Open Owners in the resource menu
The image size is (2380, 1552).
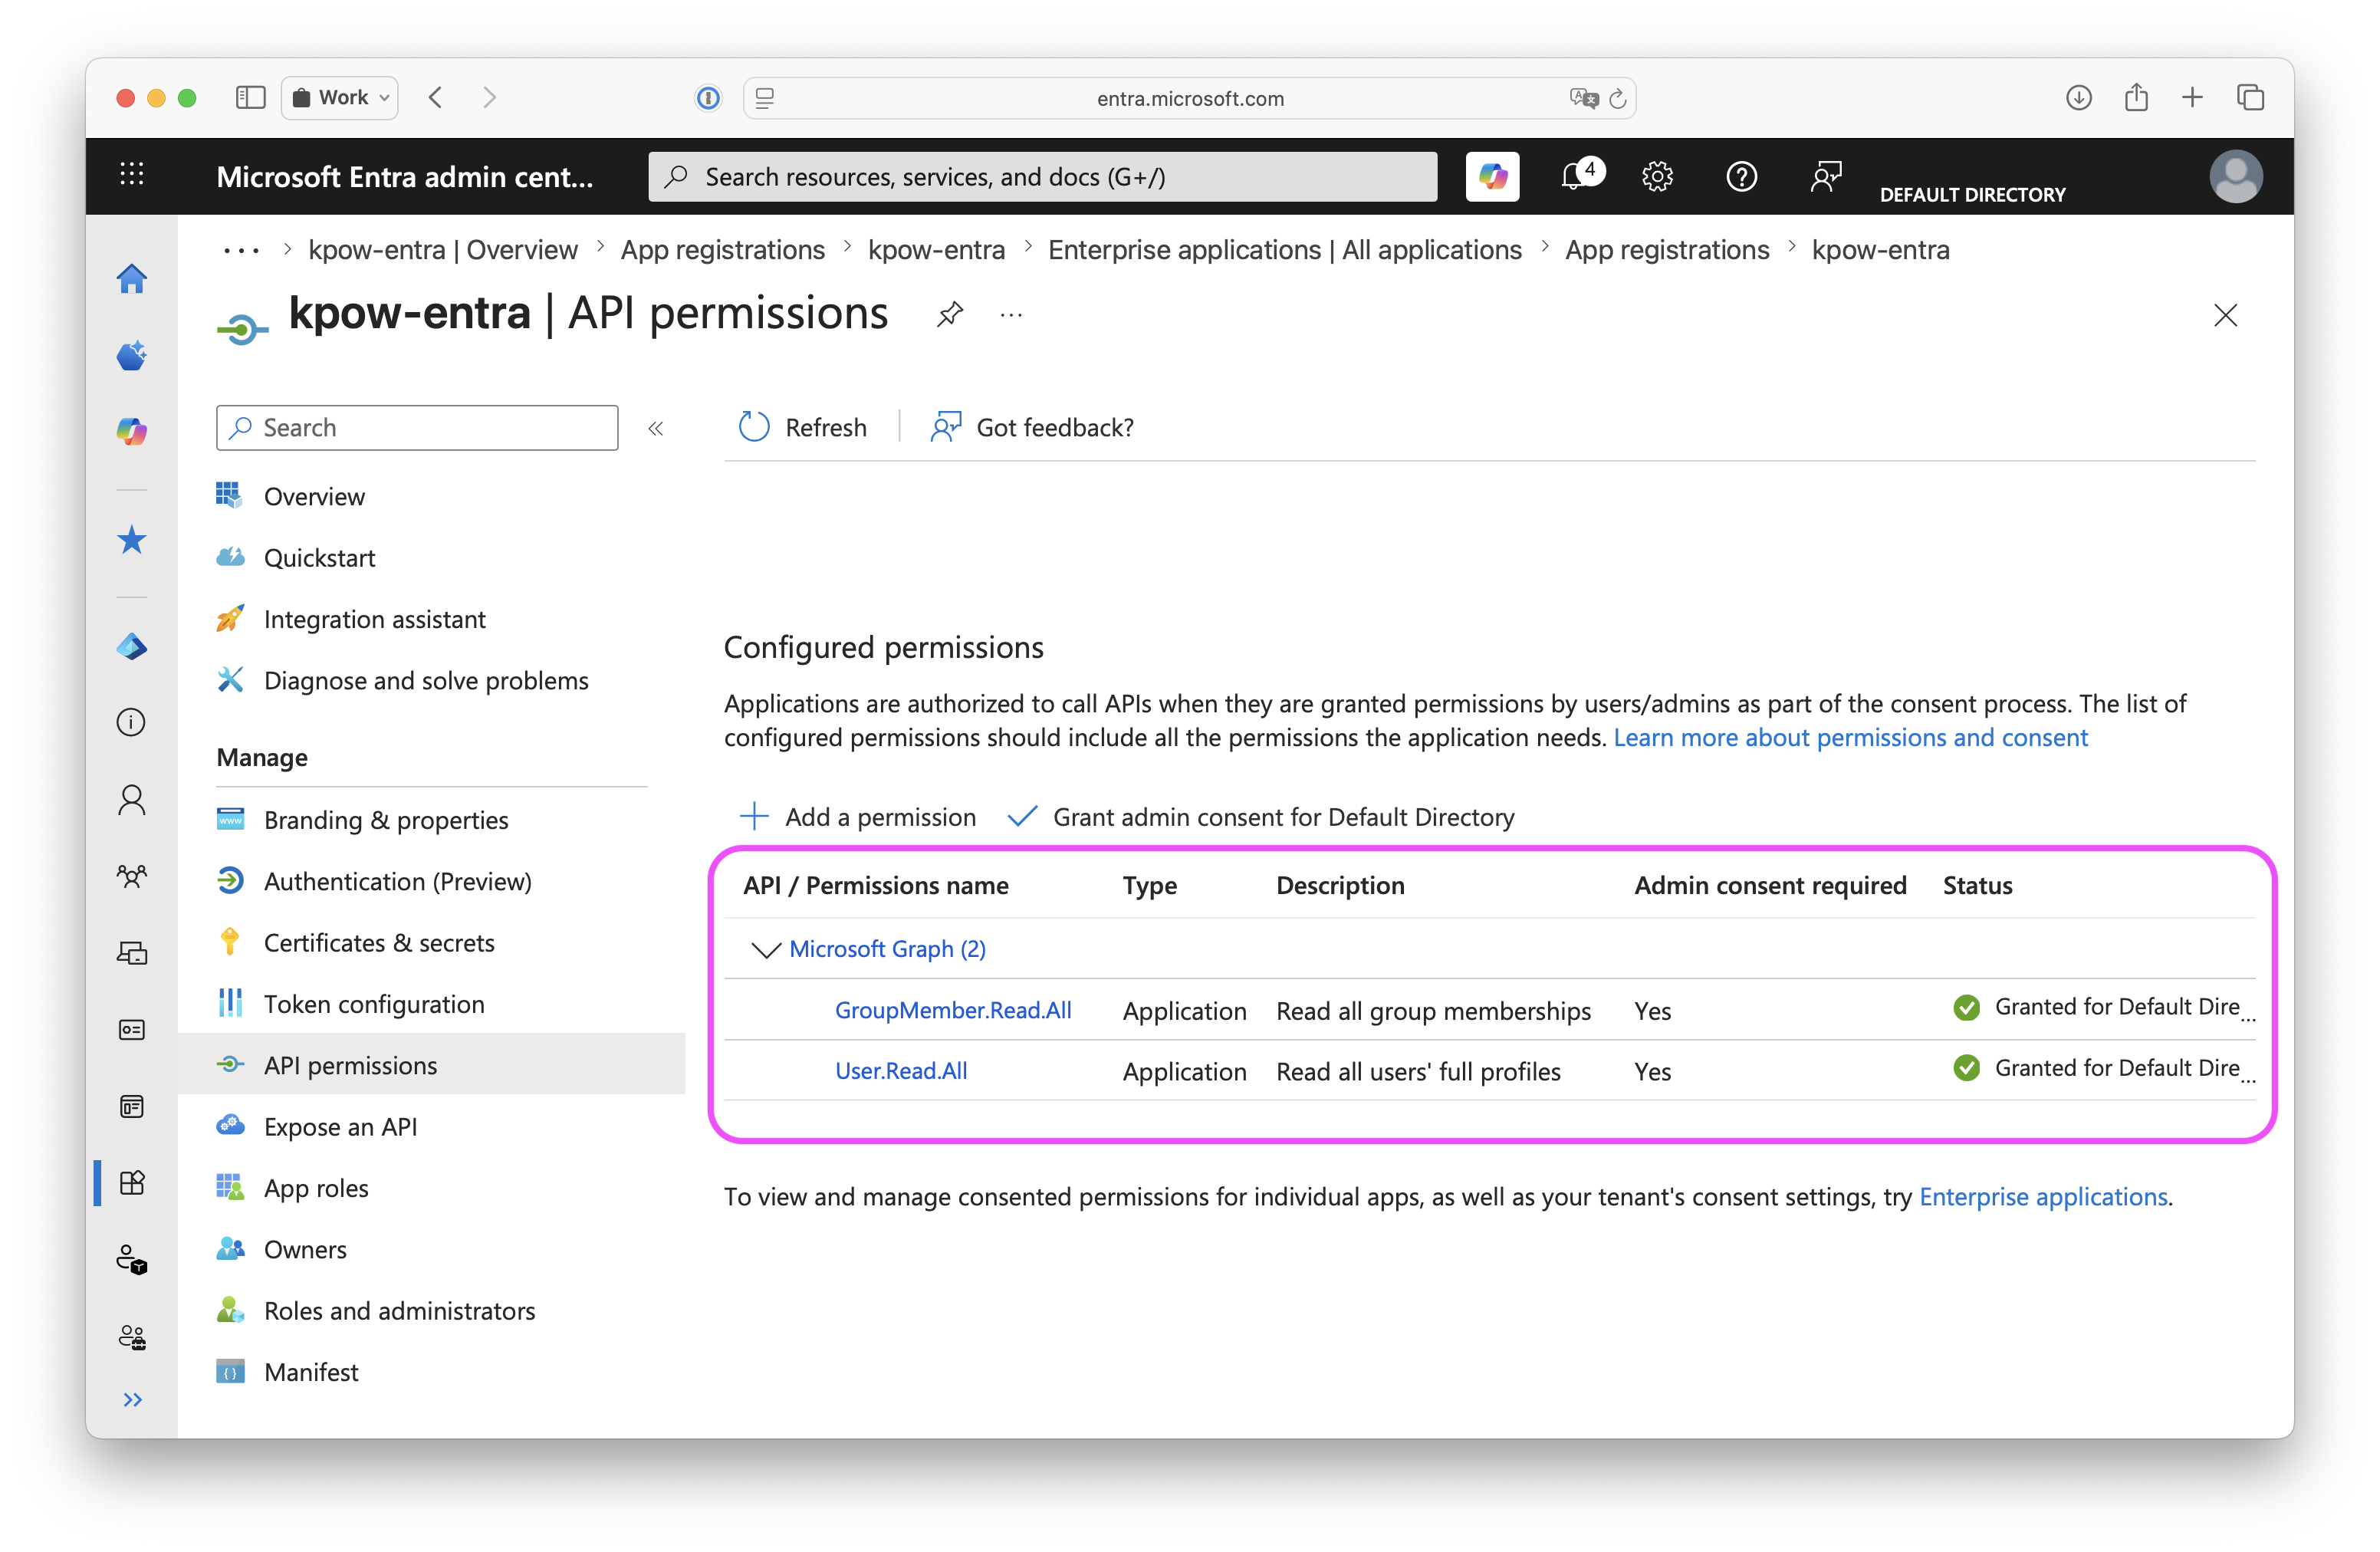click(x=305, y=1249)
